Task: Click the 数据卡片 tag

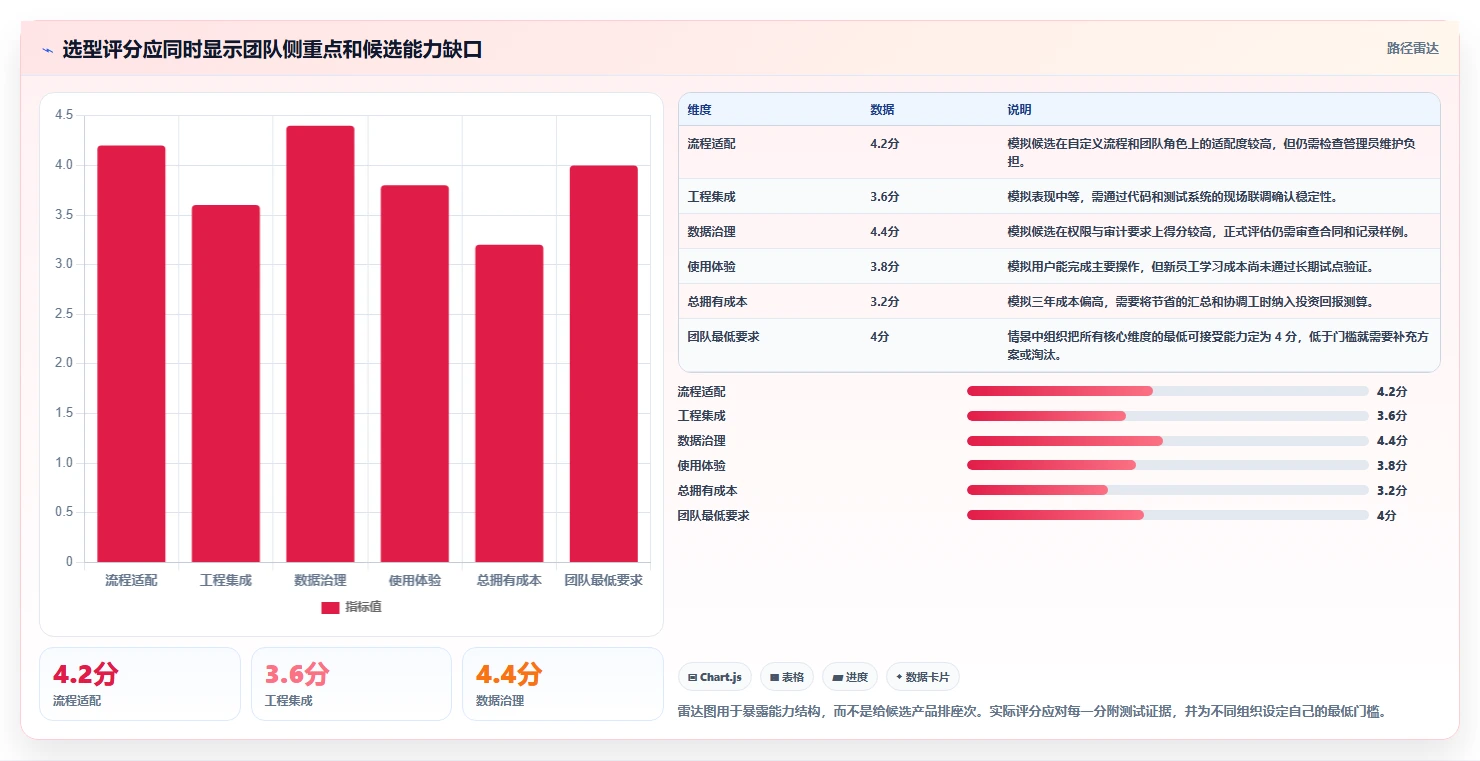Action: pos(922,677)
